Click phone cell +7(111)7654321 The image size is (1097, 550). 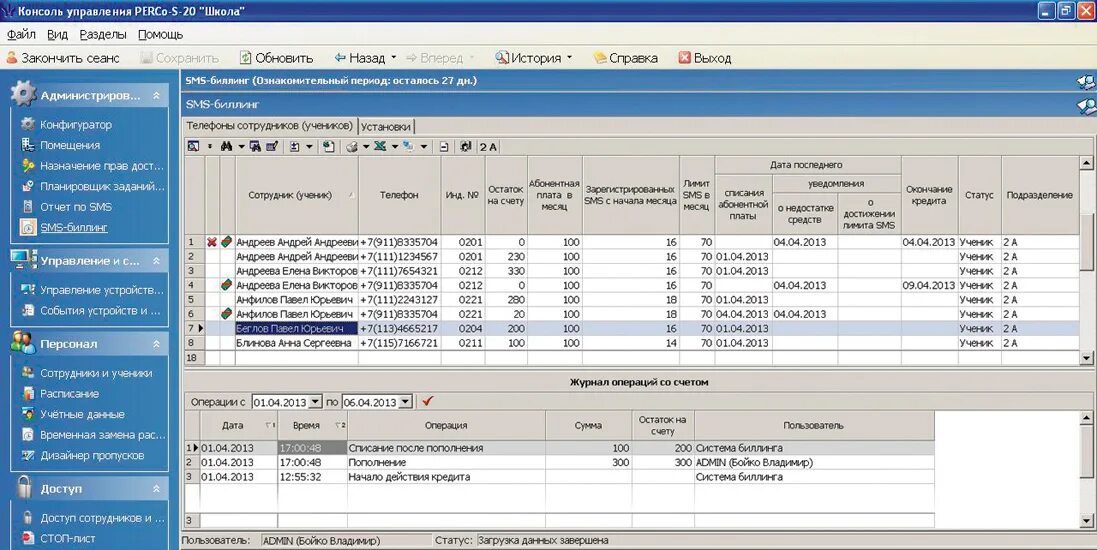pos(399,271)
